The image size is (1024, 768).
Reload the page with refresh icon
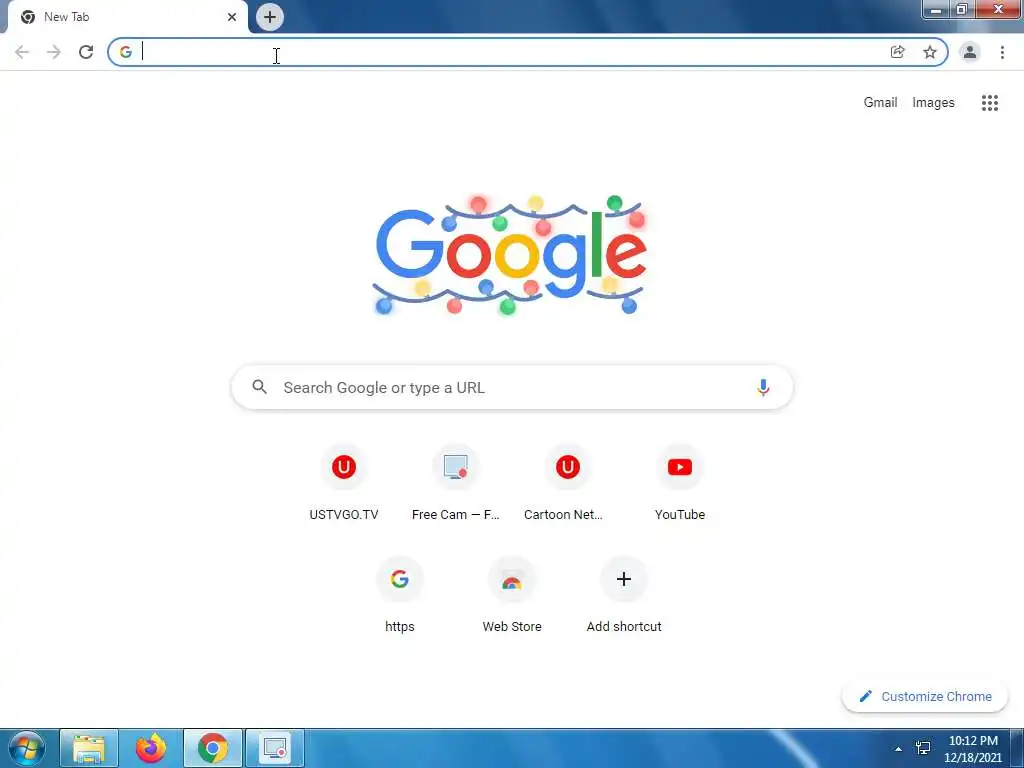86,52
